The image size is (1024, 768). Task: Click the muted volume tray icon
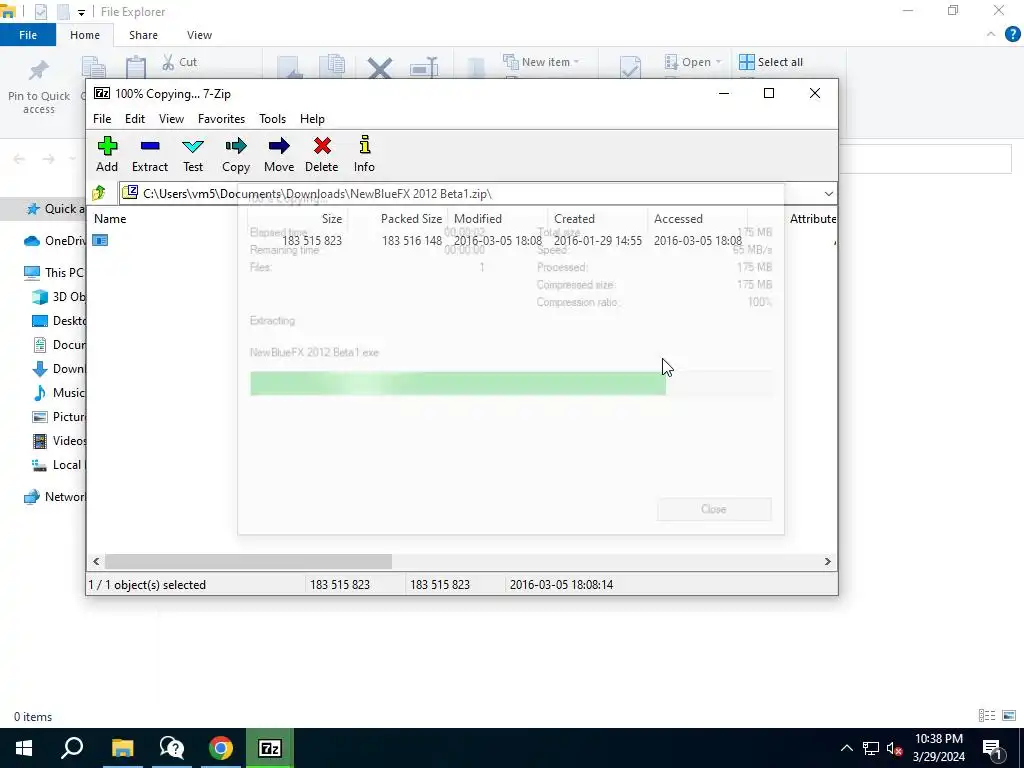click(895, 748)
